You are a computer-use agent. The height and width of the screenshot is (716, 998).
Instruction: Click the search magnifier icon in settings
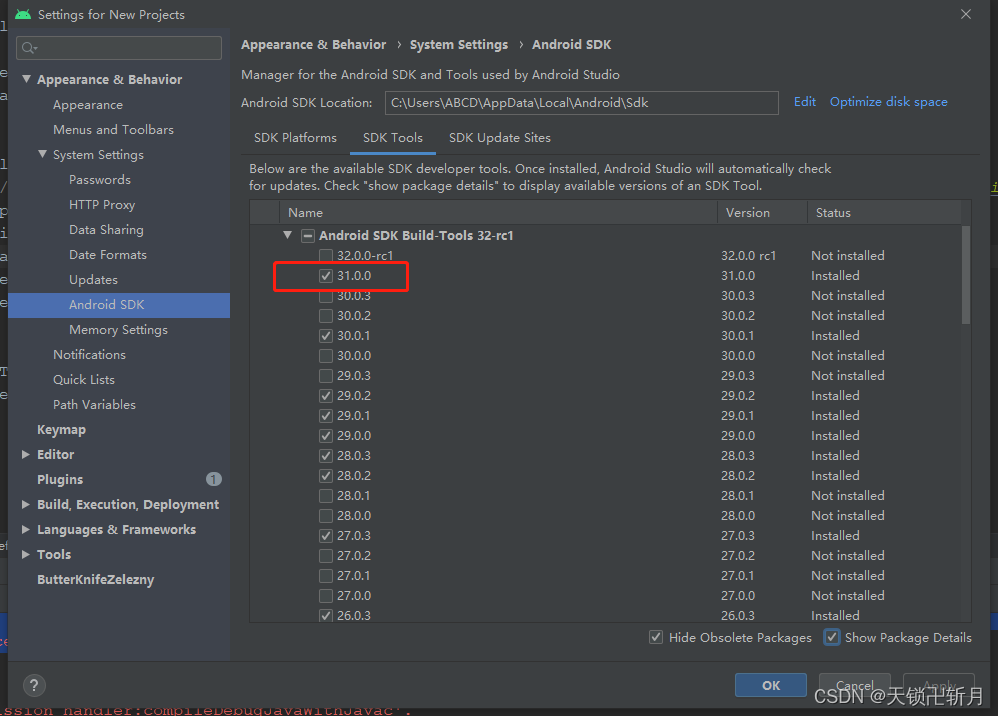coord(29,48)
